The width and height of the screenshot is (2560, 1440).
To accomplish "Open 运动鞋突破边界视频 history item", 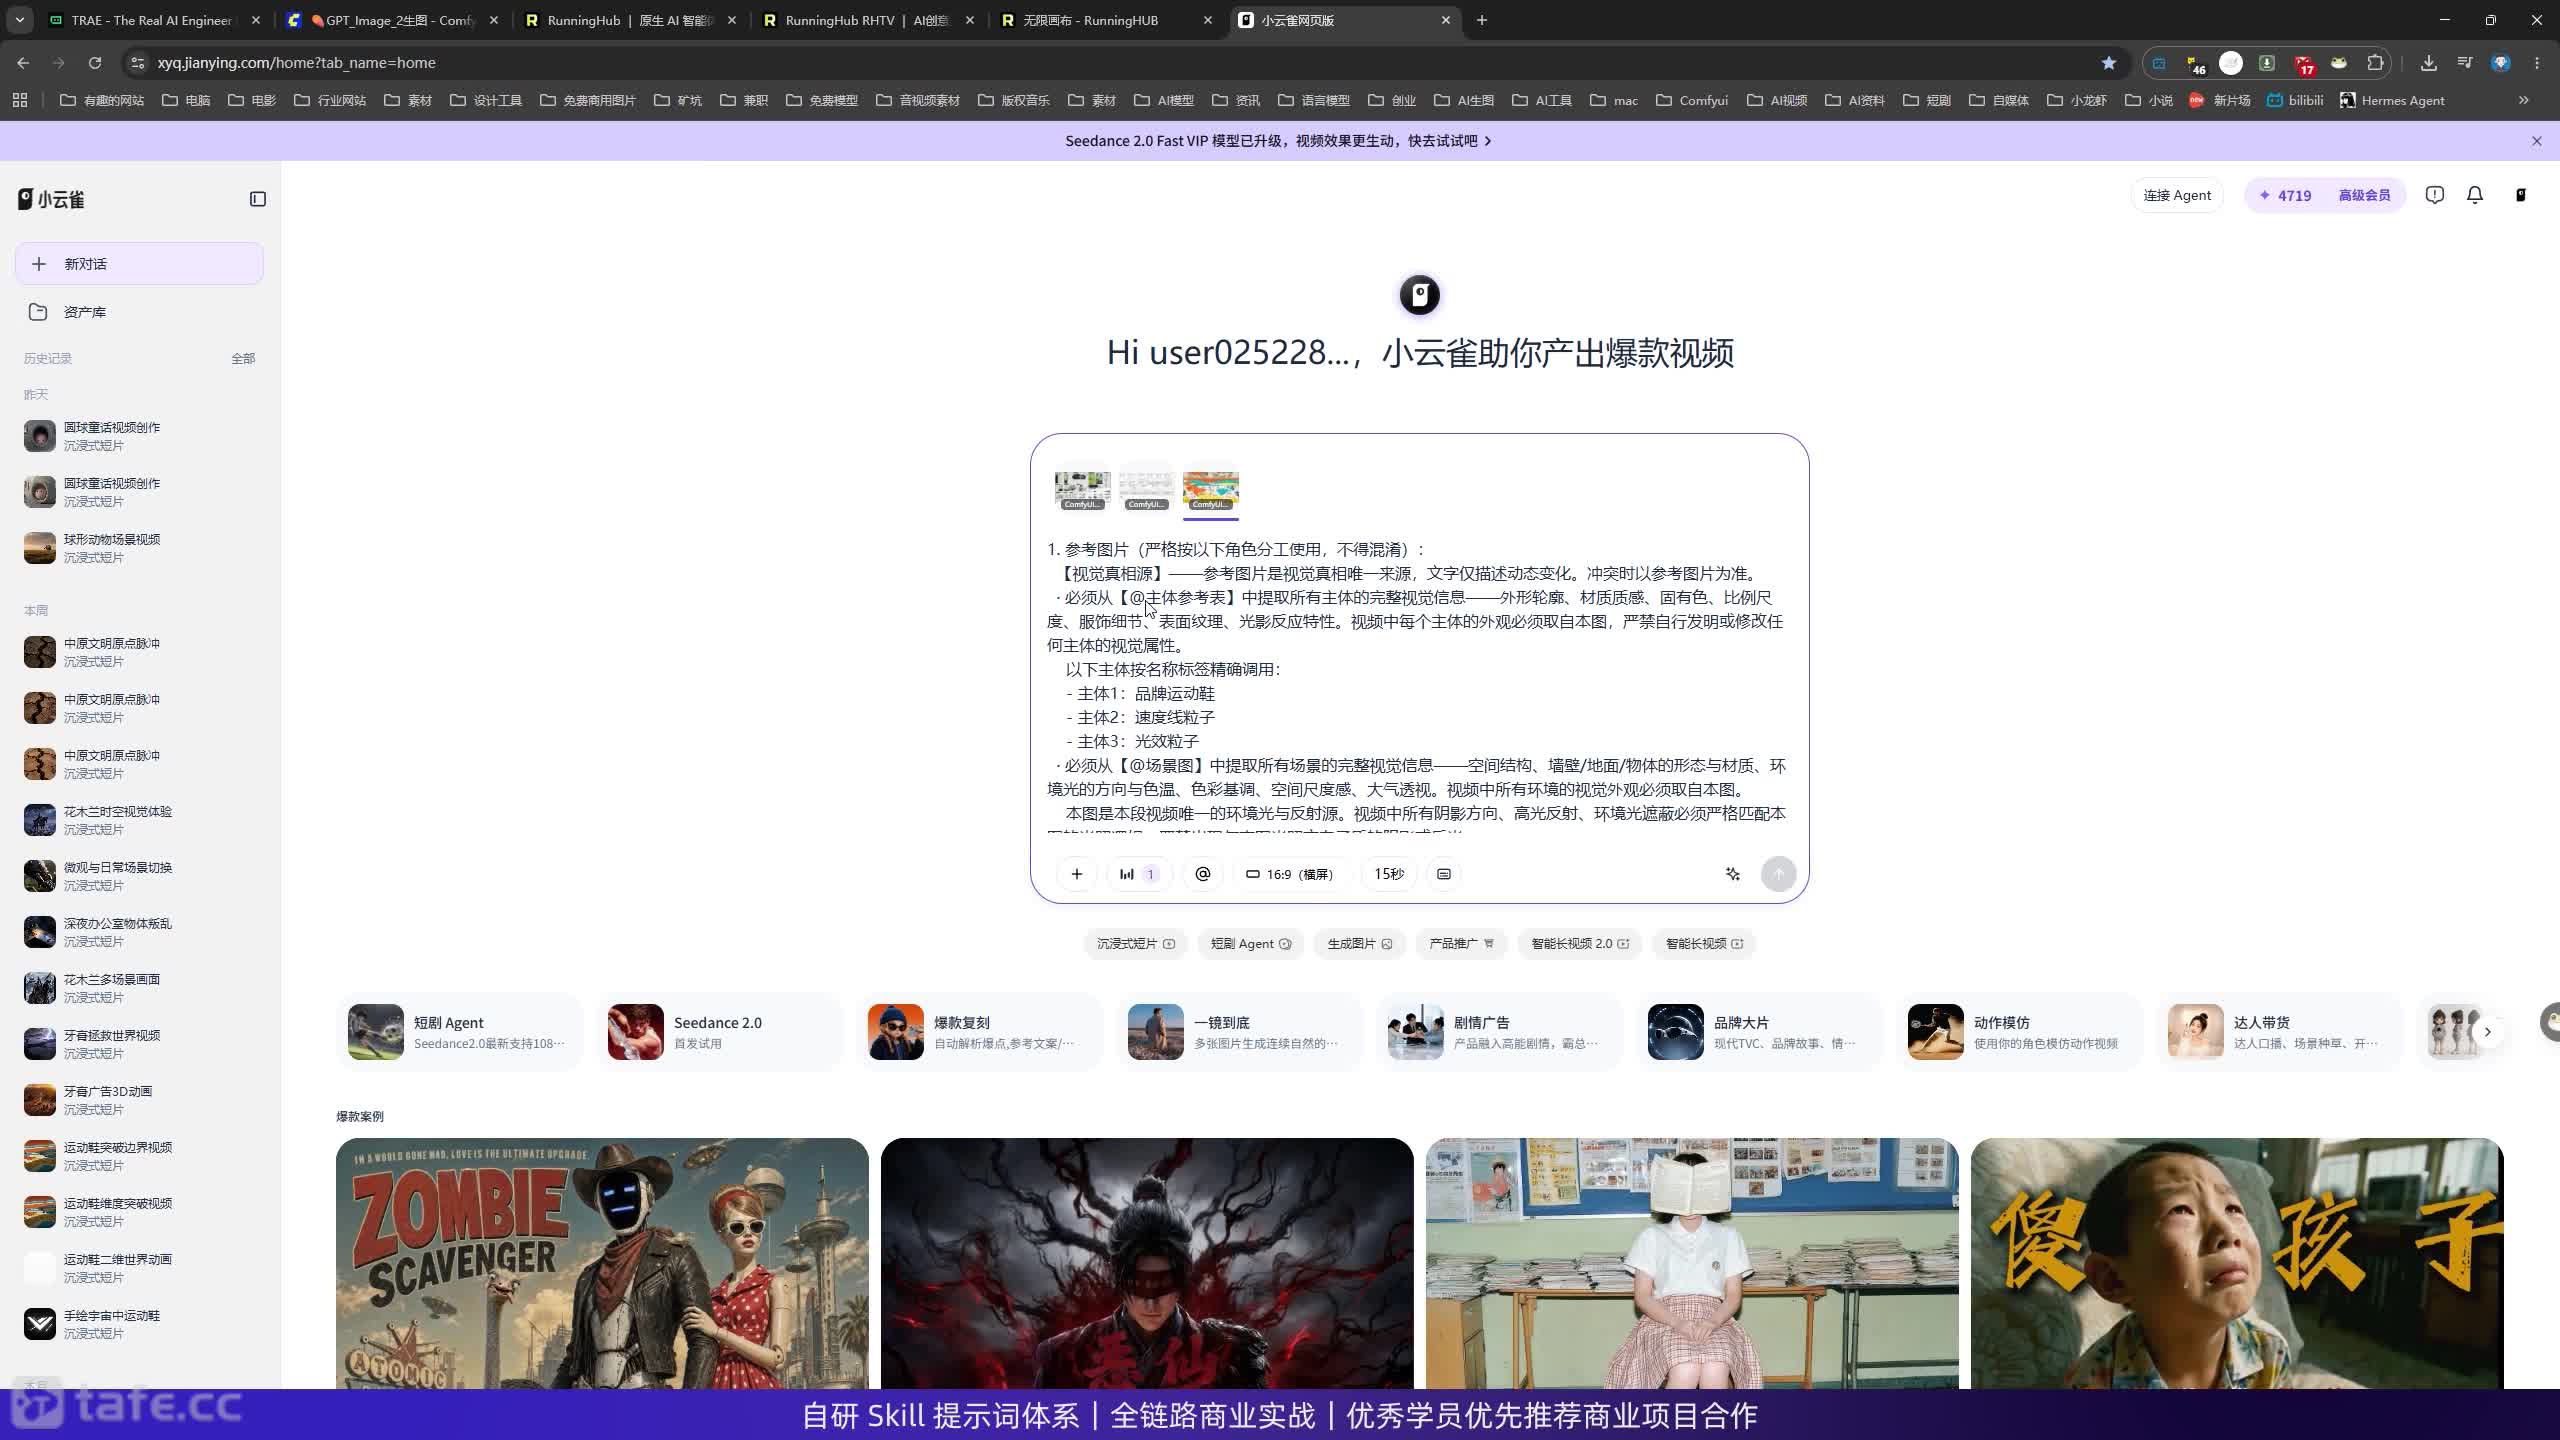I will pos(139,1156).
